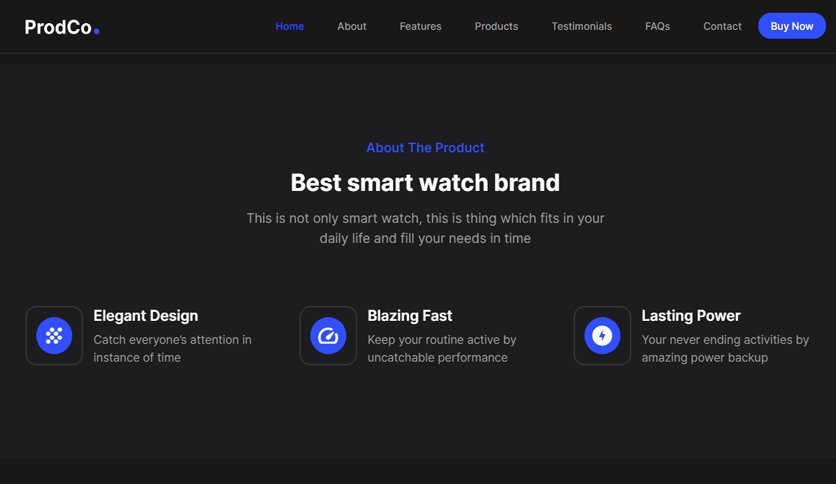This screenshot has width=836, height=484.
Task: Click 'Your never ending activities' description
Action: (725, 349)
